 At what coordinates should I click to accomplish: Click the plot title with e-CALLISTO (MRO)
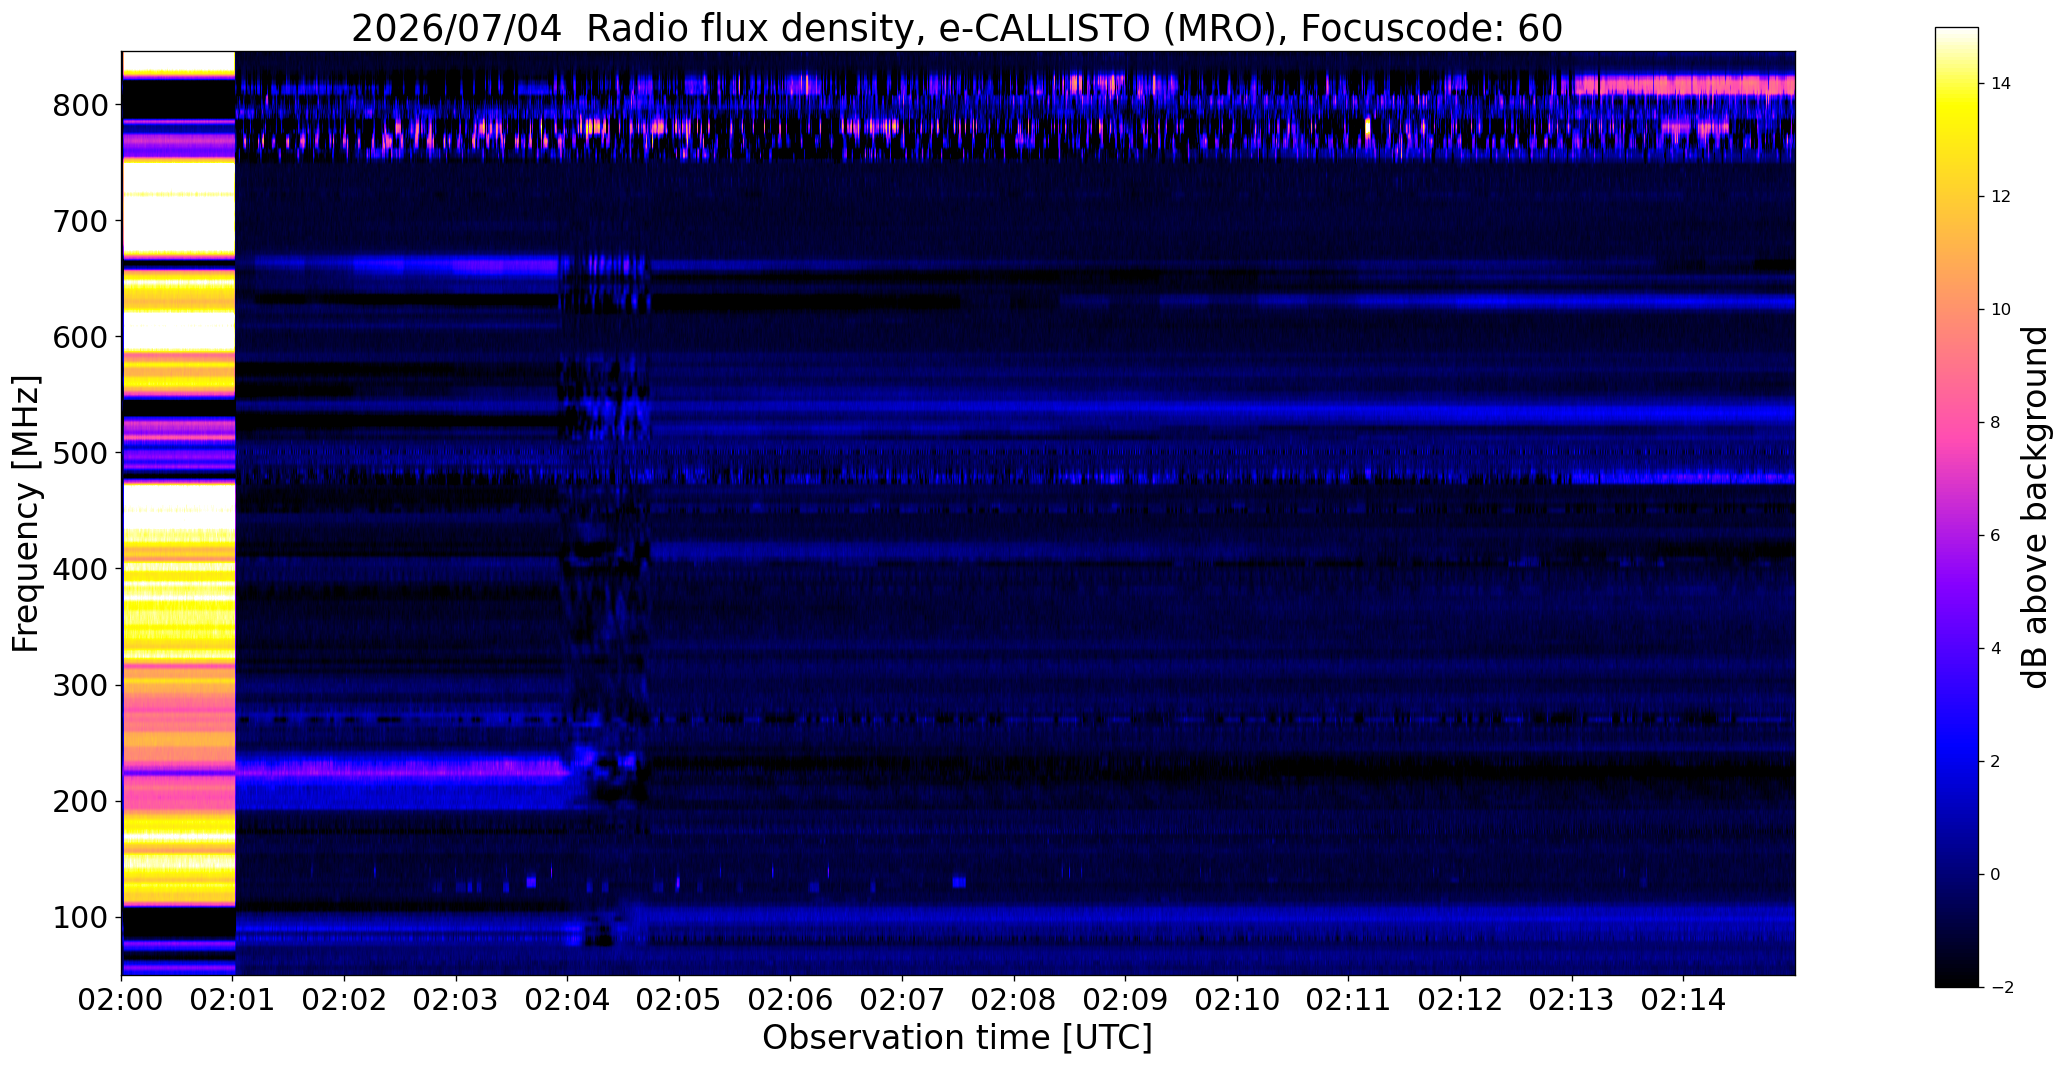coord(957,29)
